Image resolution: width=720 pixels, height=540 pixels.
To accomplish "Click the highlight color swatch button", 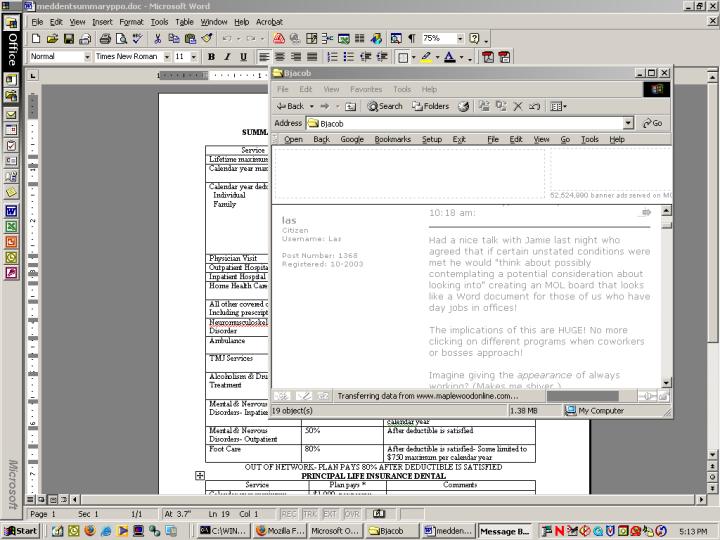I will 426,57.
